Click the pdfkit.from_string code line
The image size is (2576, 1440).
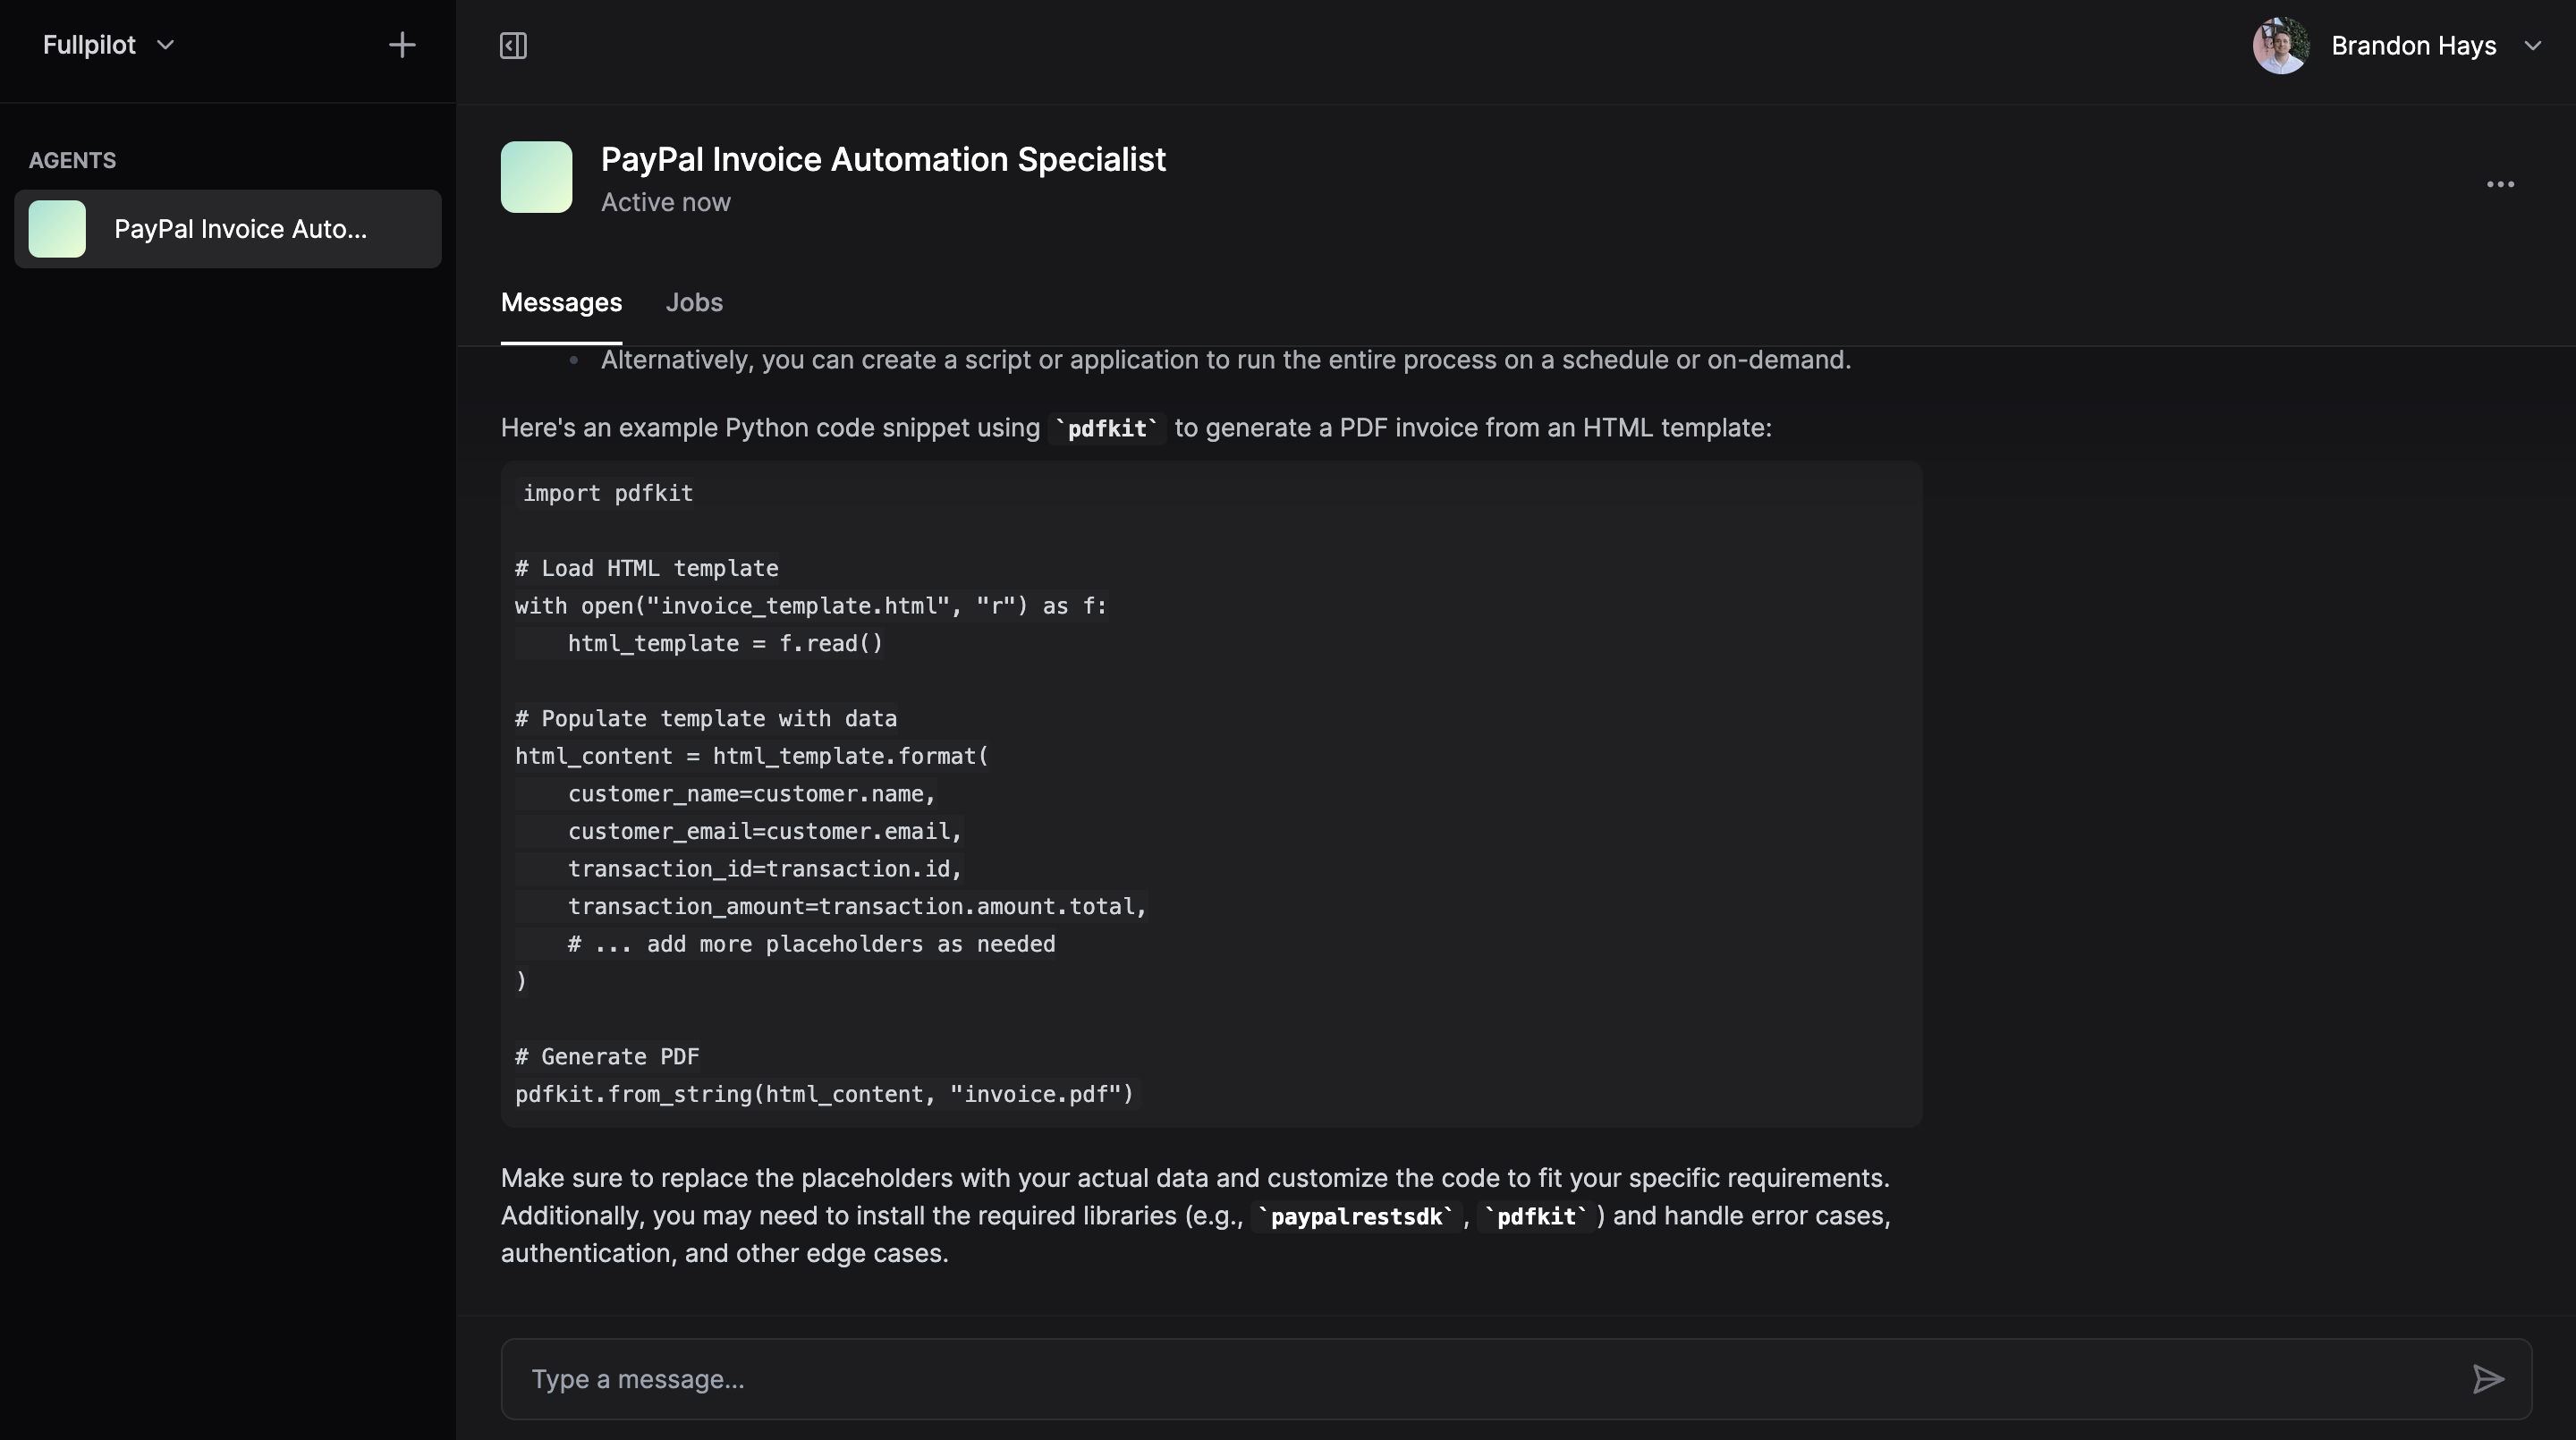(x=824, y=1094)
